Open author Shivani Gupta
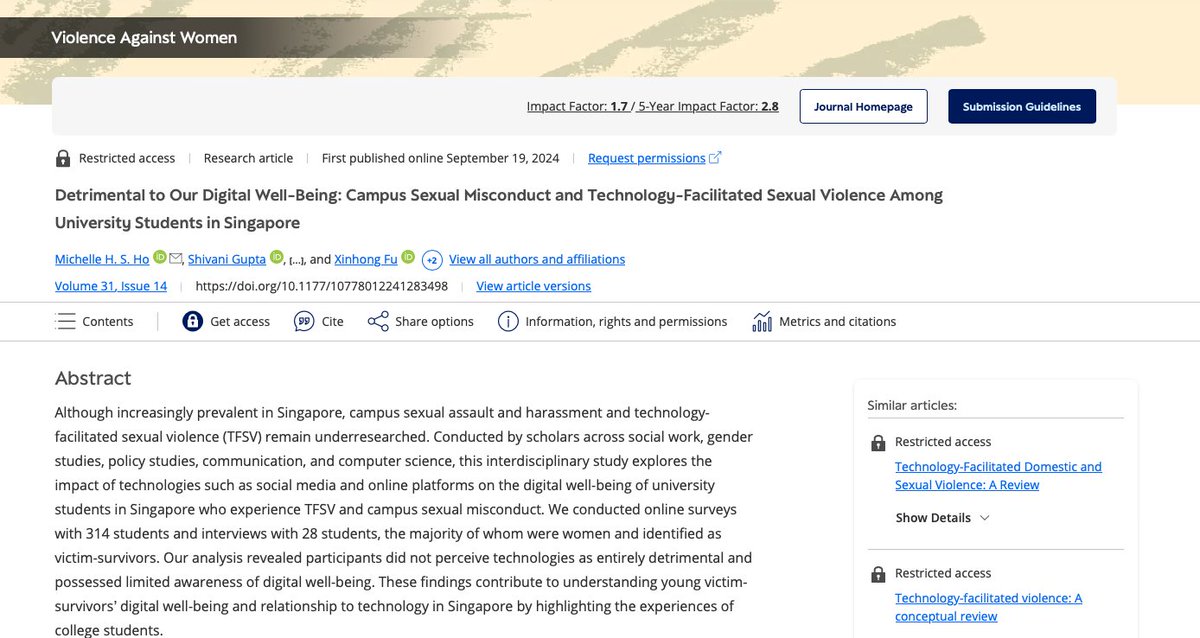Image resolution: width=1200 pixels, height=638 pixels. coord(227,259)
